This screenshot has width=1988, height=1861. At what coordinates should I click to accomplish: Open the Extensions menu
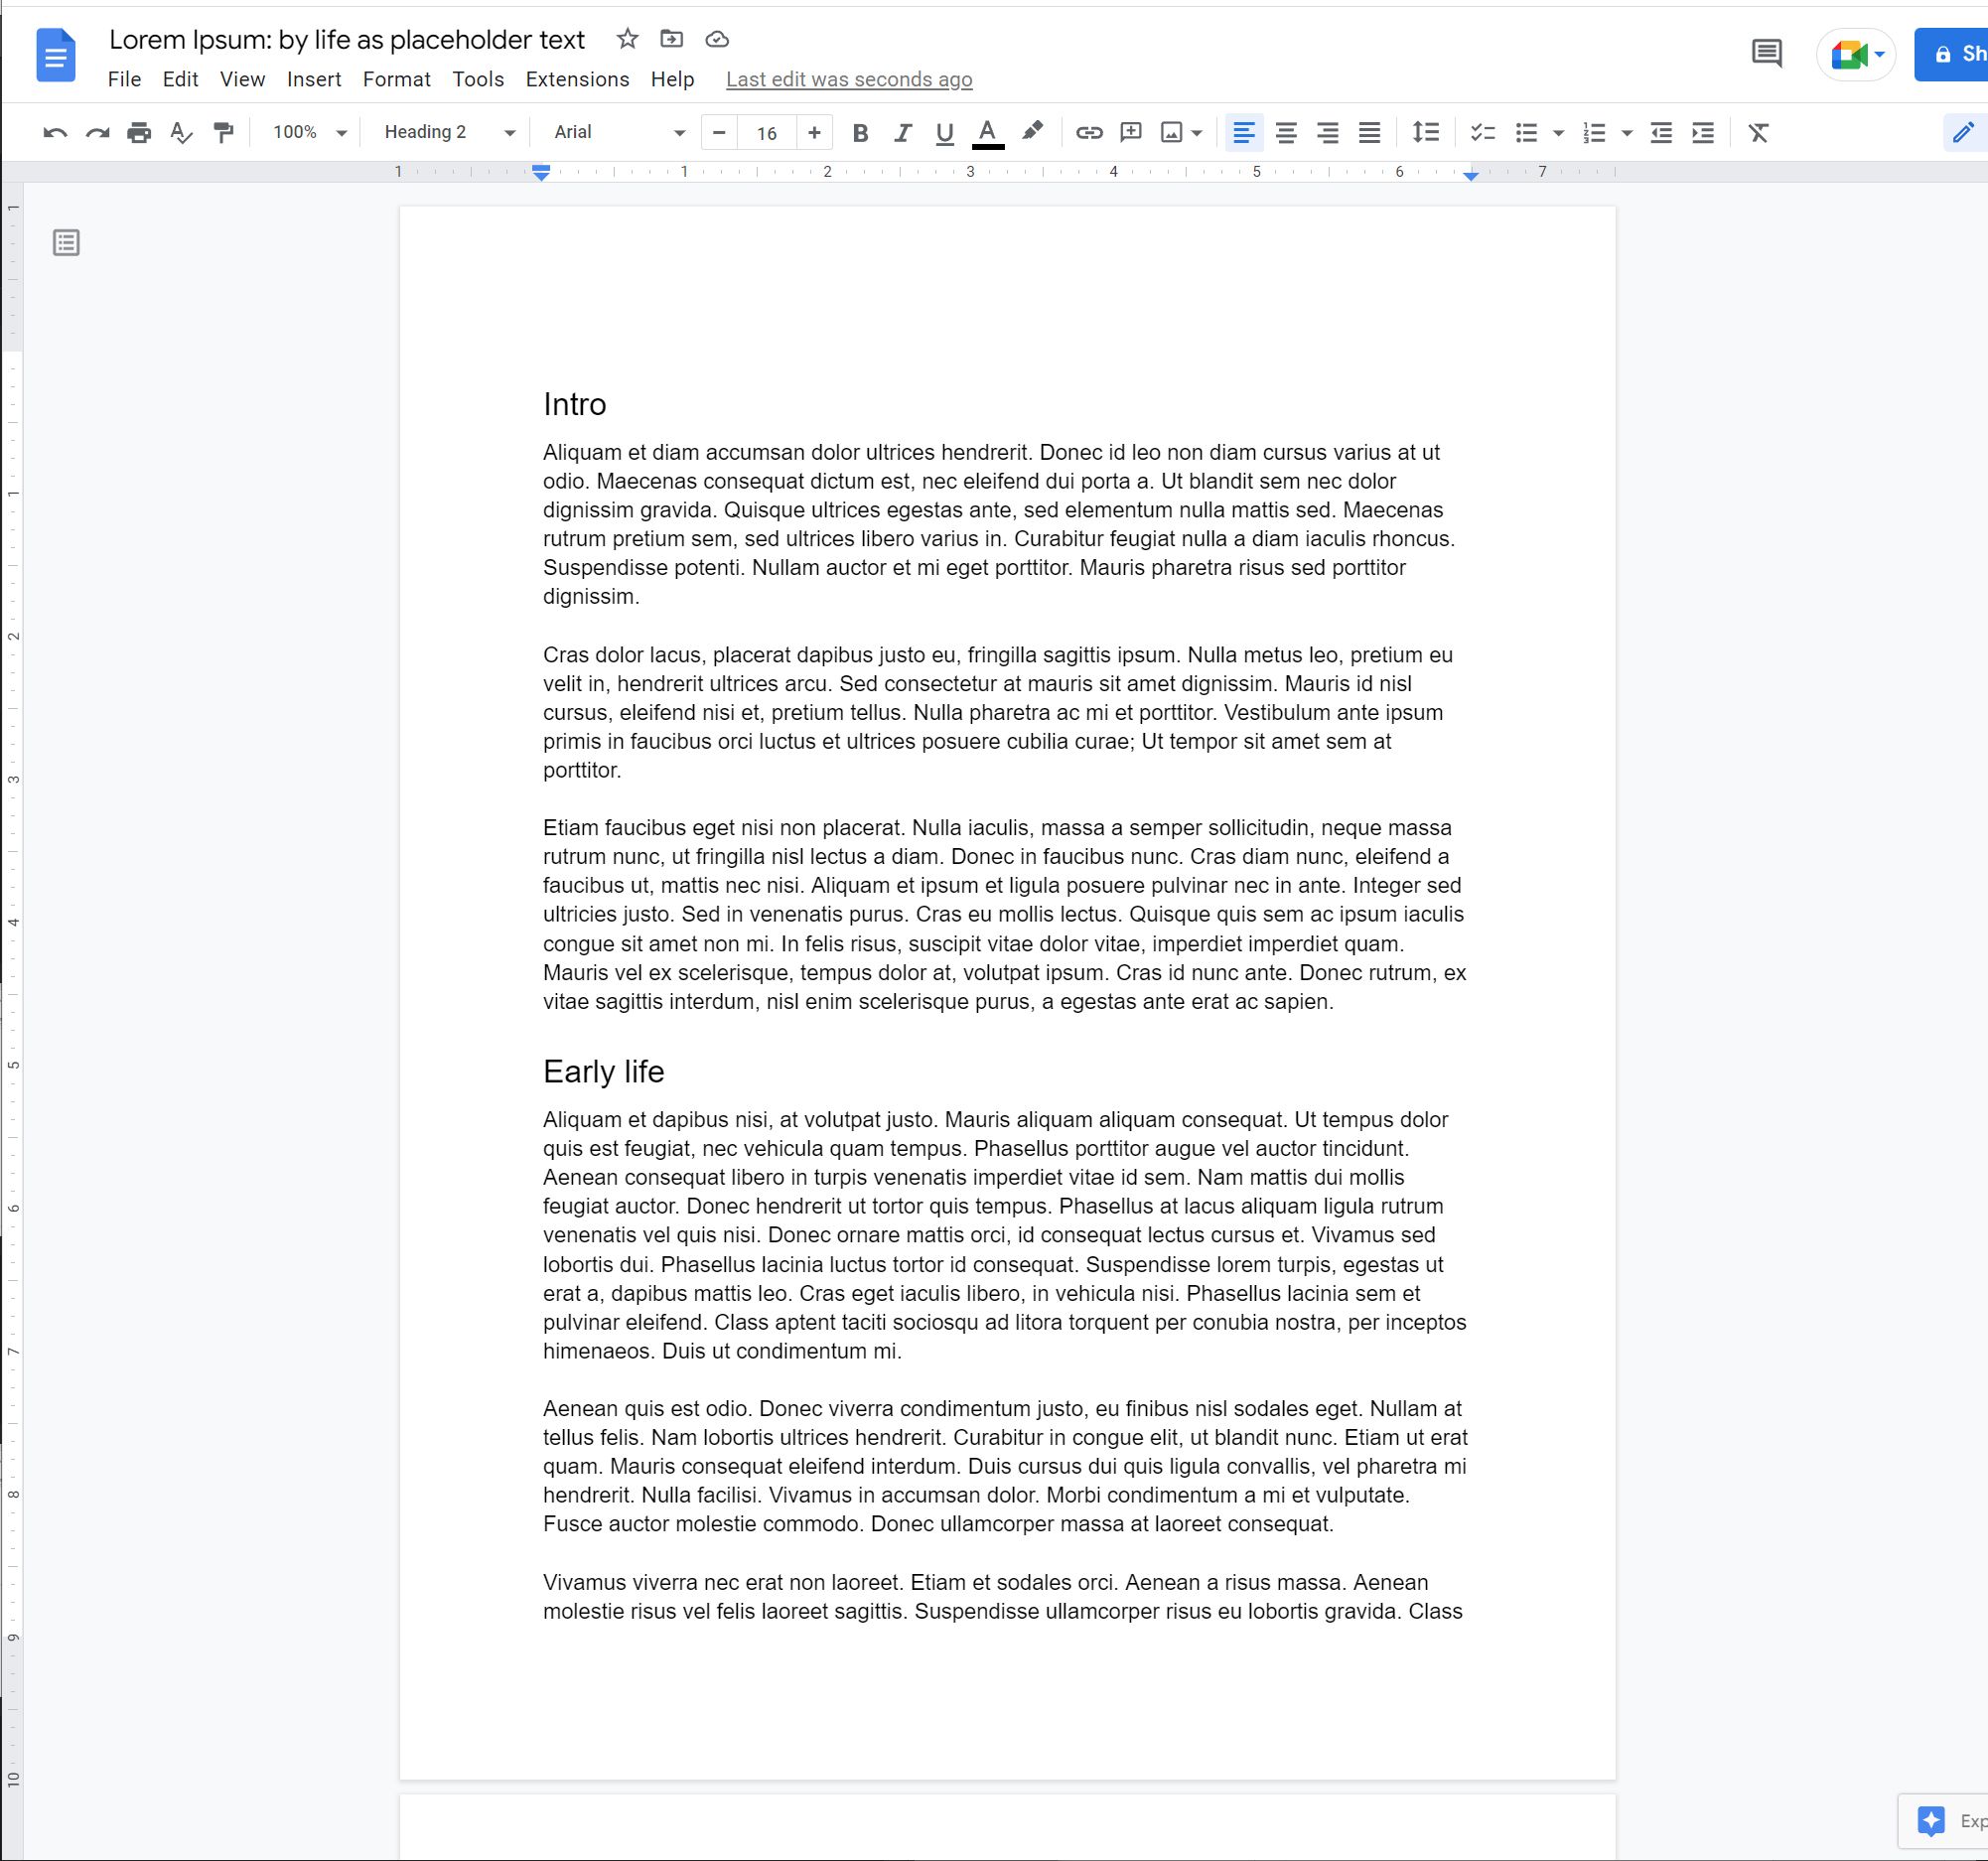click(x=576, y=79)
